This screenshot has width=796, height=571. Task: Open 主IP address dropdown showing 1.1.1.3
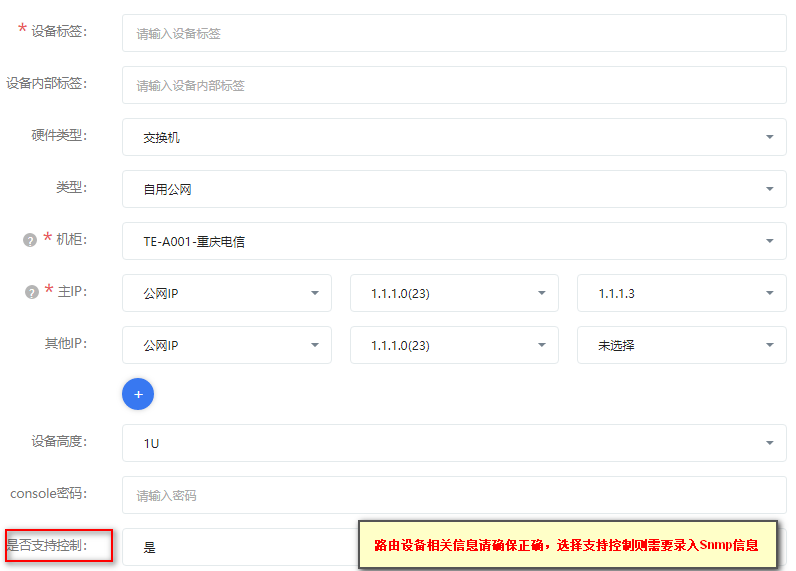682,293
